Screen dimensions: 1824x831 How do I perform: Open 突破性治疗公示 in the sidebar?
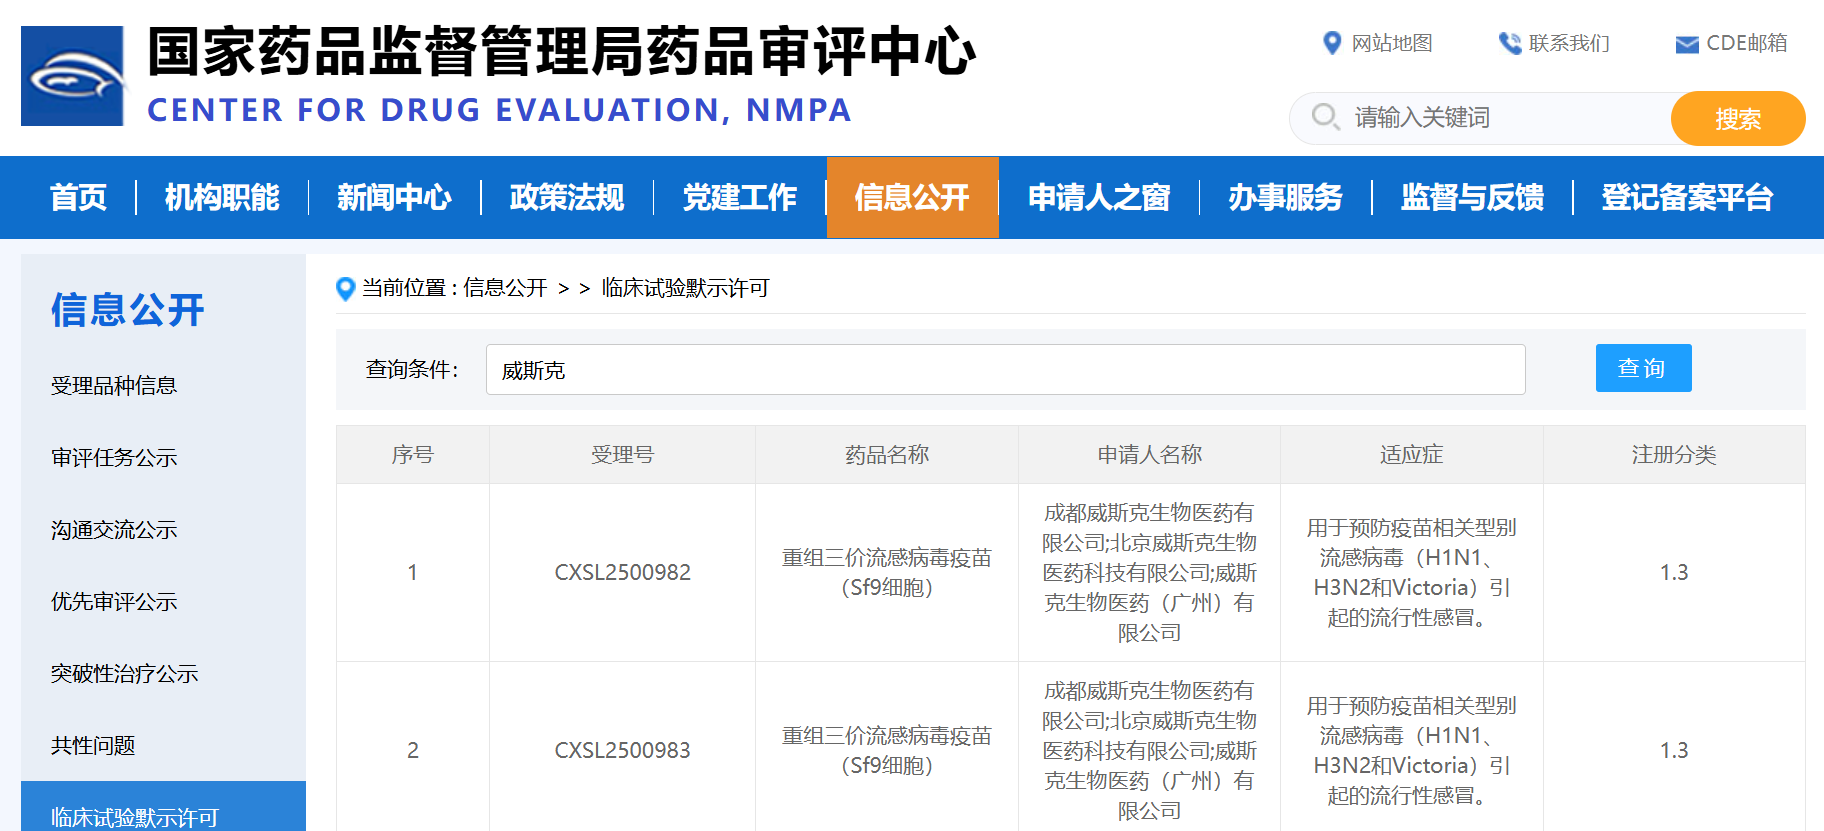tap(124, 674)
